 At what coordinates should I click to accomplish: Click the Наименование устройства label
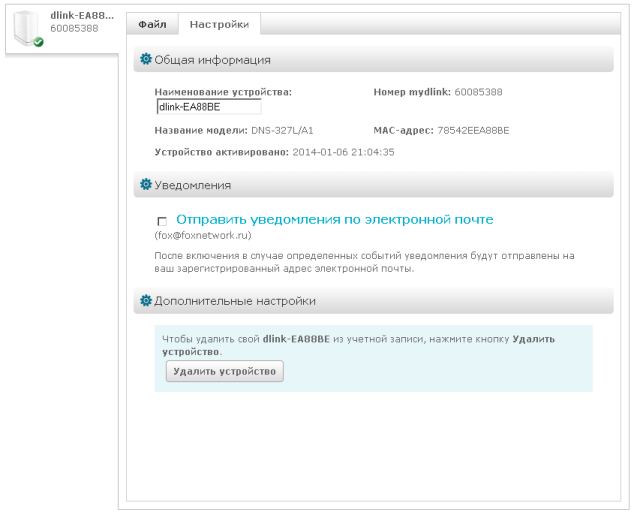[x=223, y=92]
